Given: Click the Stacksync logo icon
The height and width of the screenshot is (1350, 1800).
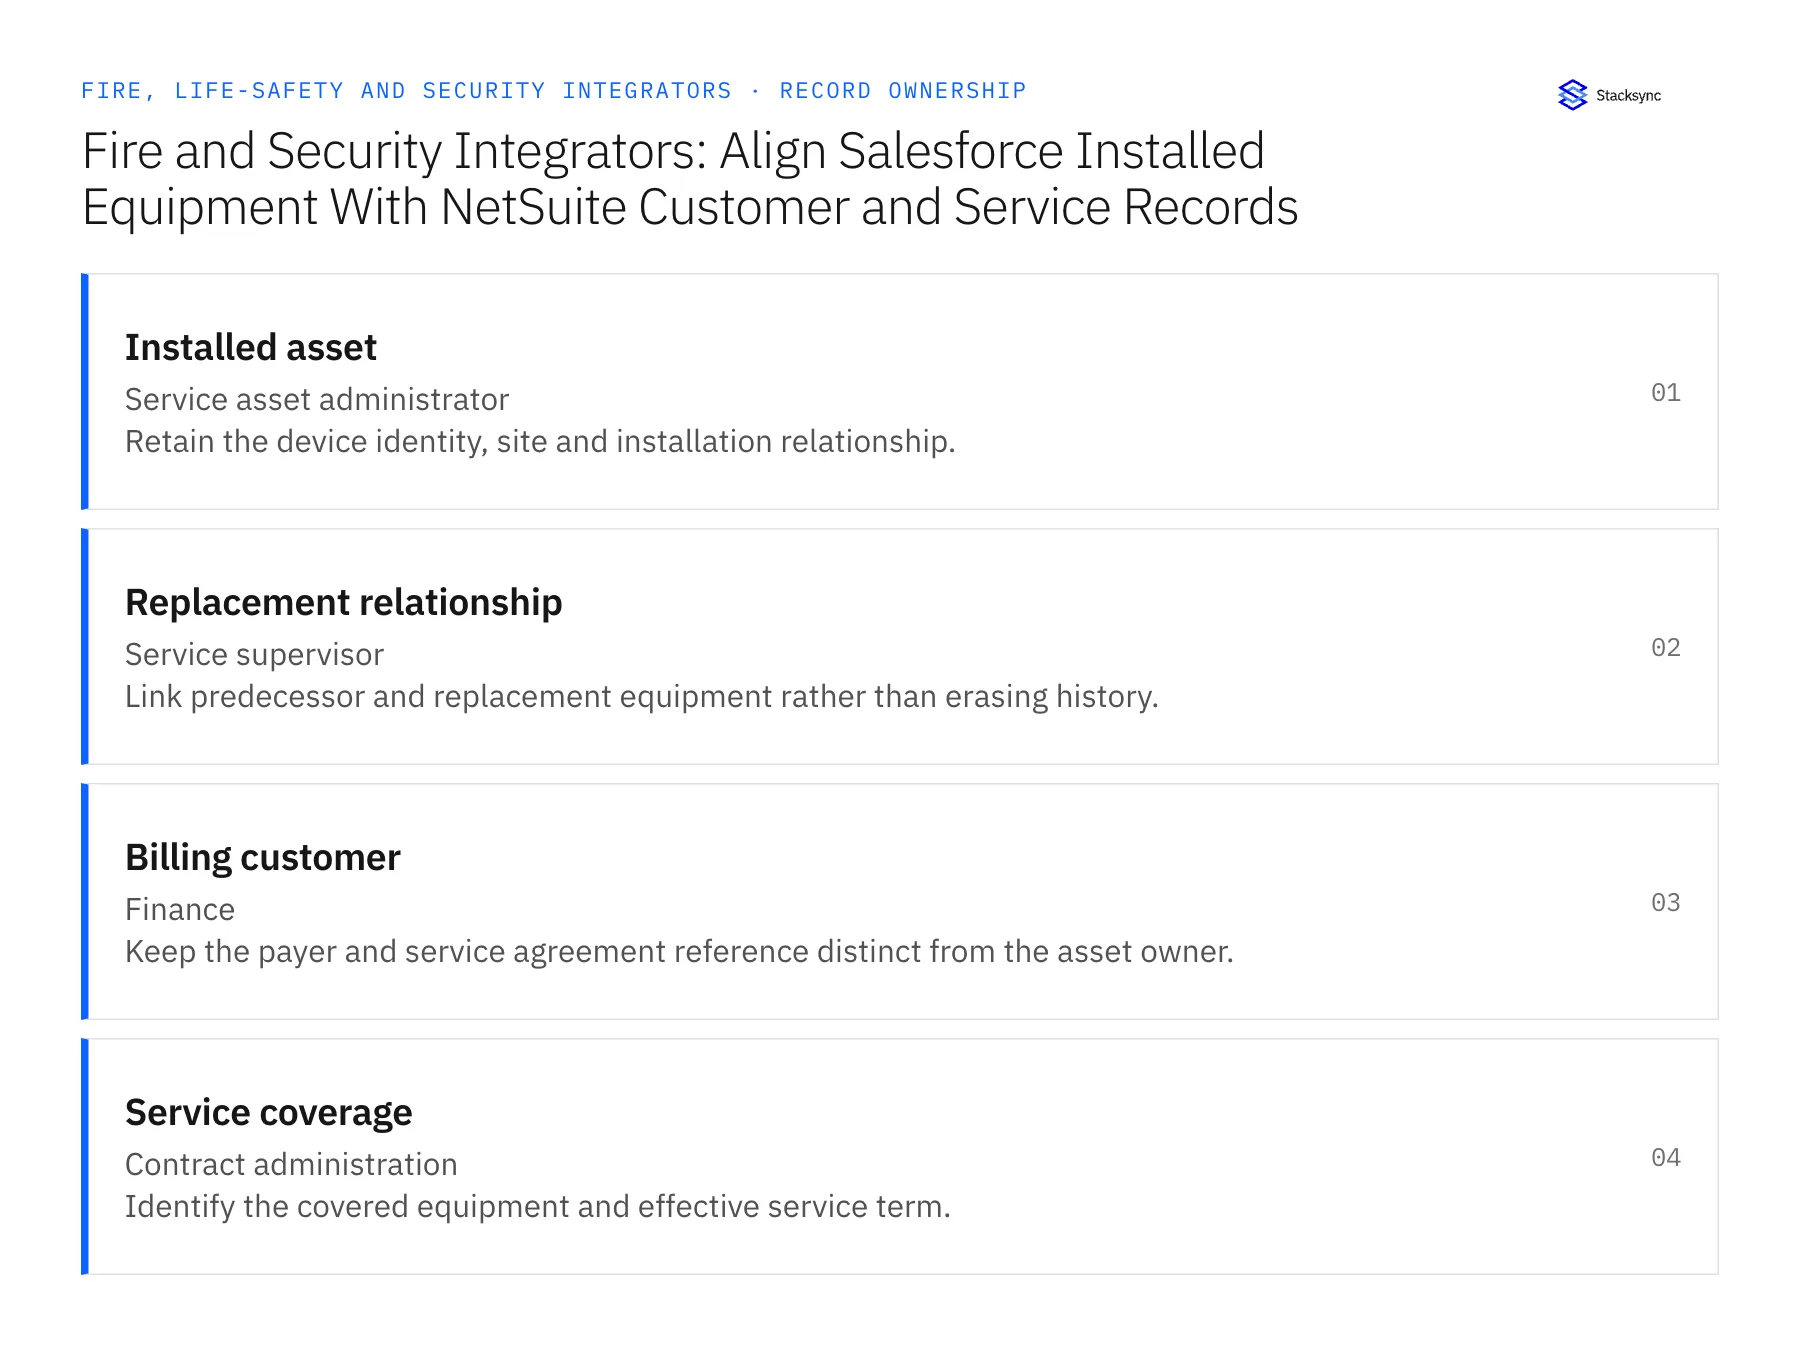Looking at the screenshot, I should point(1572,95).
